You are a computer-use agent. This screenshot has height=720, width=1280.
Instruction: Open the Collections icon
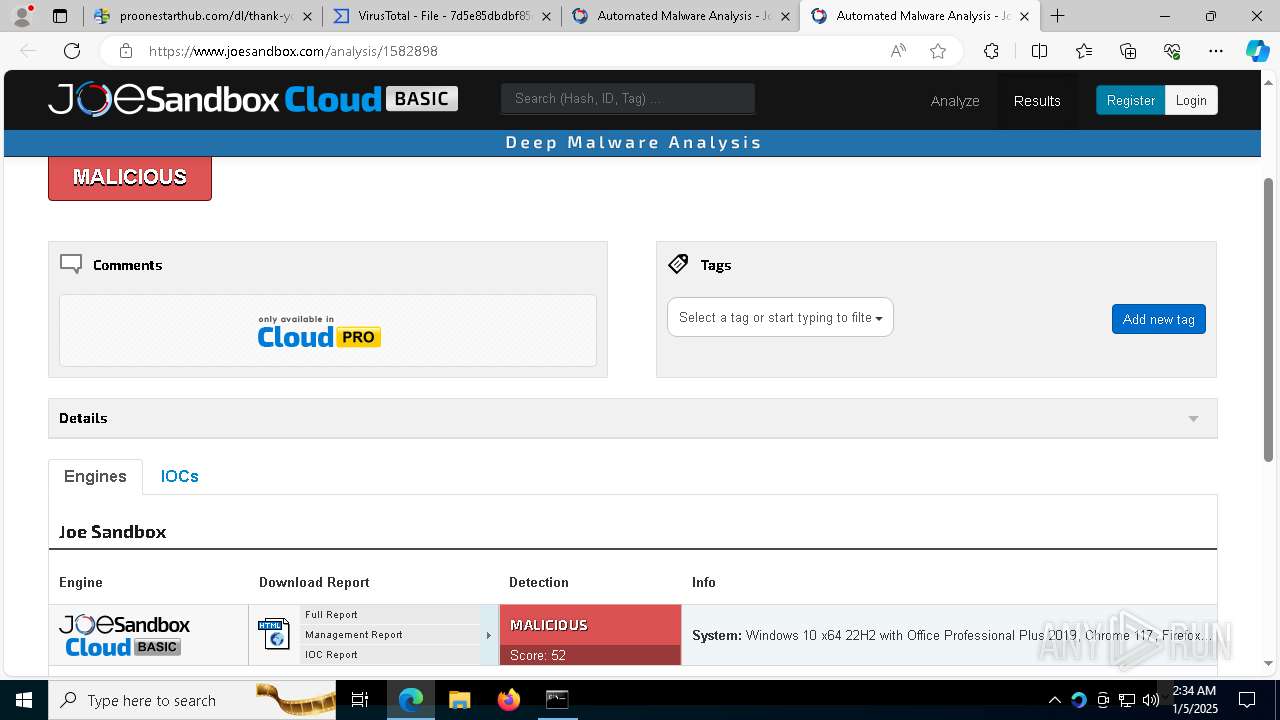[1128, 51]
